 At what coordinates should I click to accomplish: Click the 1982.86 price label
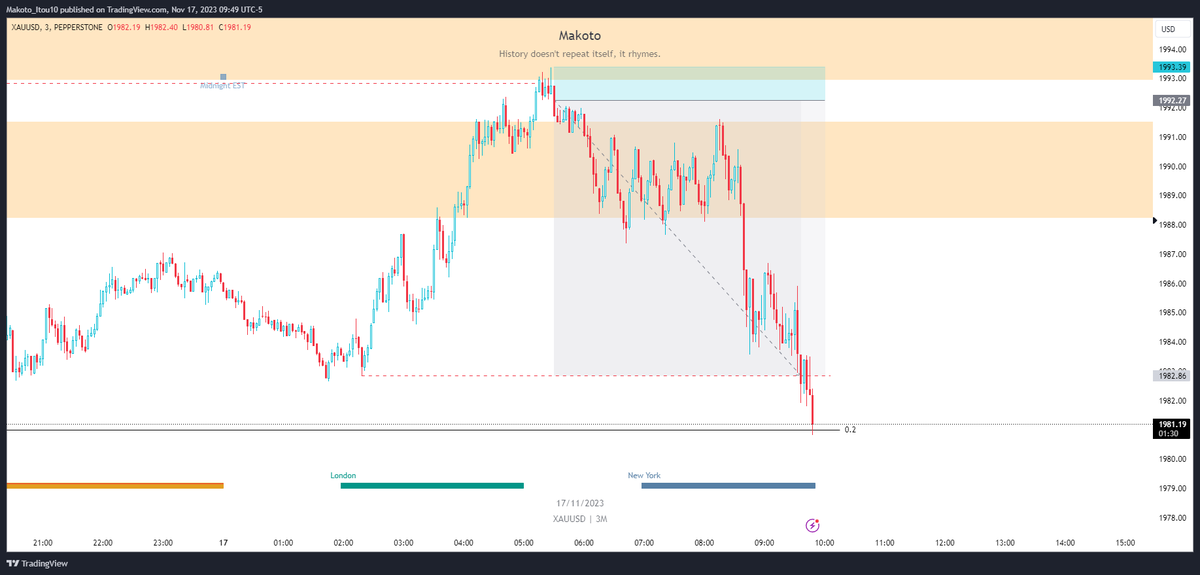pyautogui.click(x=1169, y=375)
